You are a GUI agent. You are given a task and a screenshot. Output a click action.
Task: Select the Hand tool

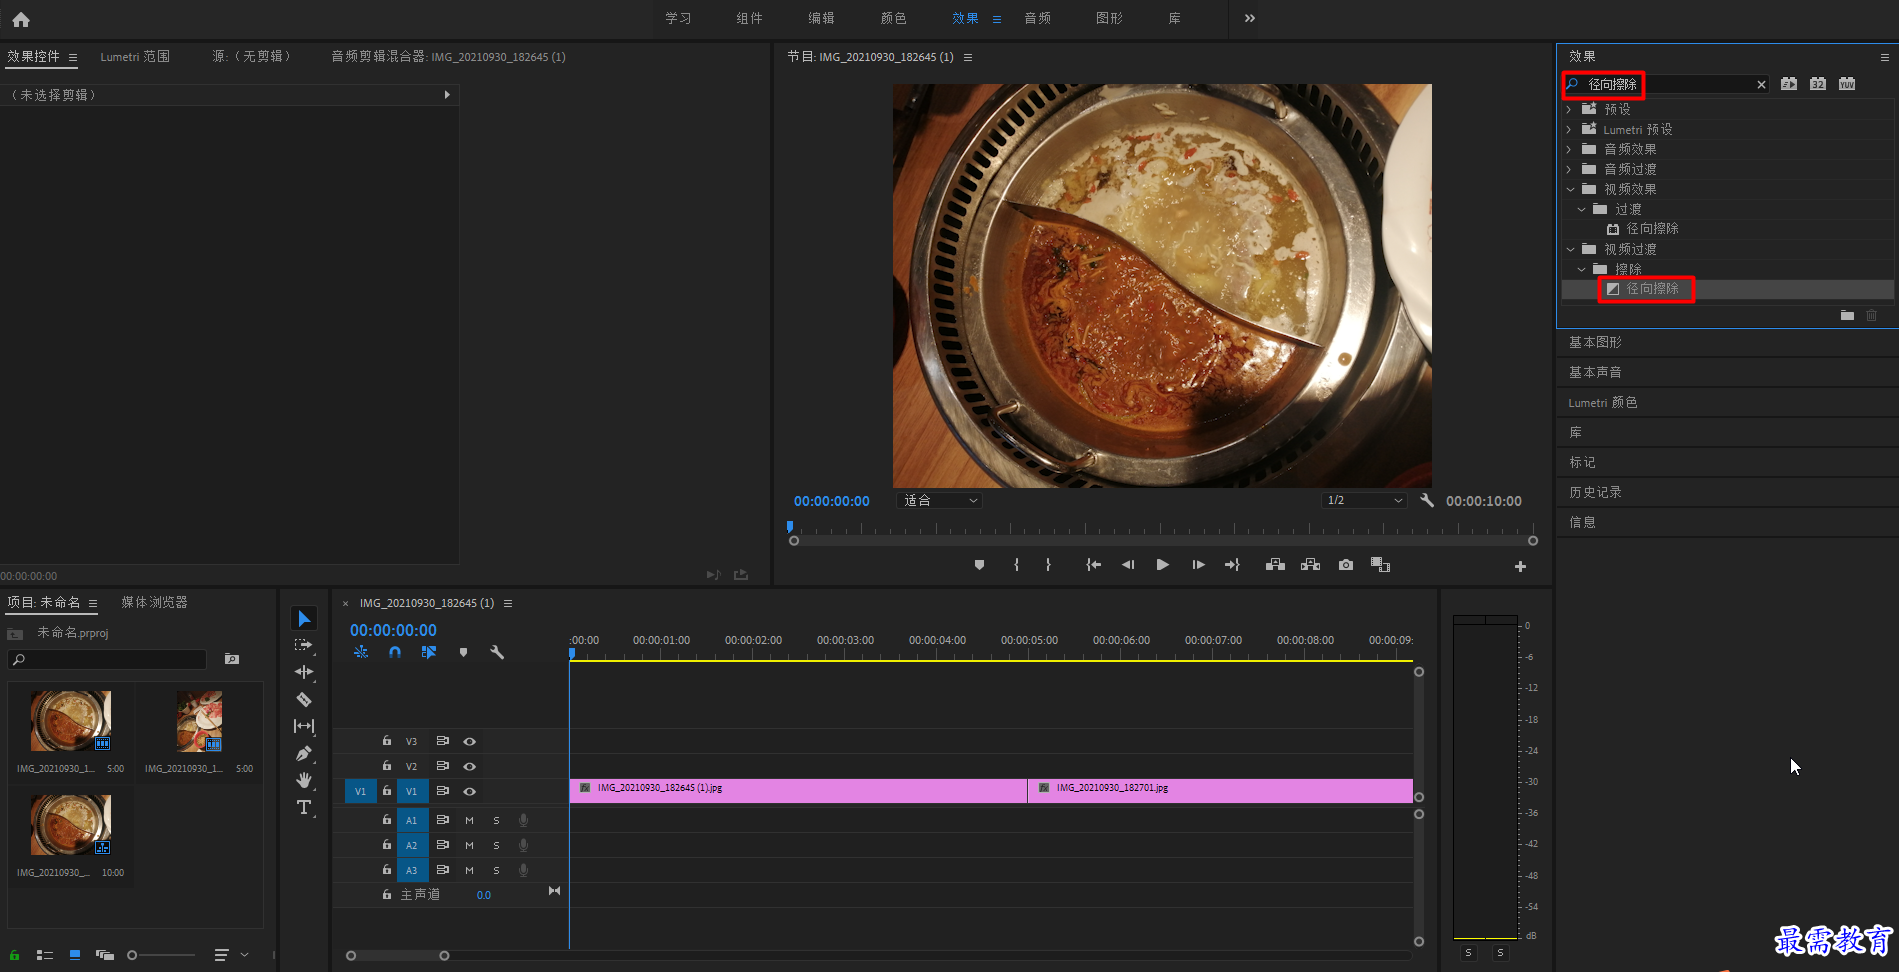point(304,780)
